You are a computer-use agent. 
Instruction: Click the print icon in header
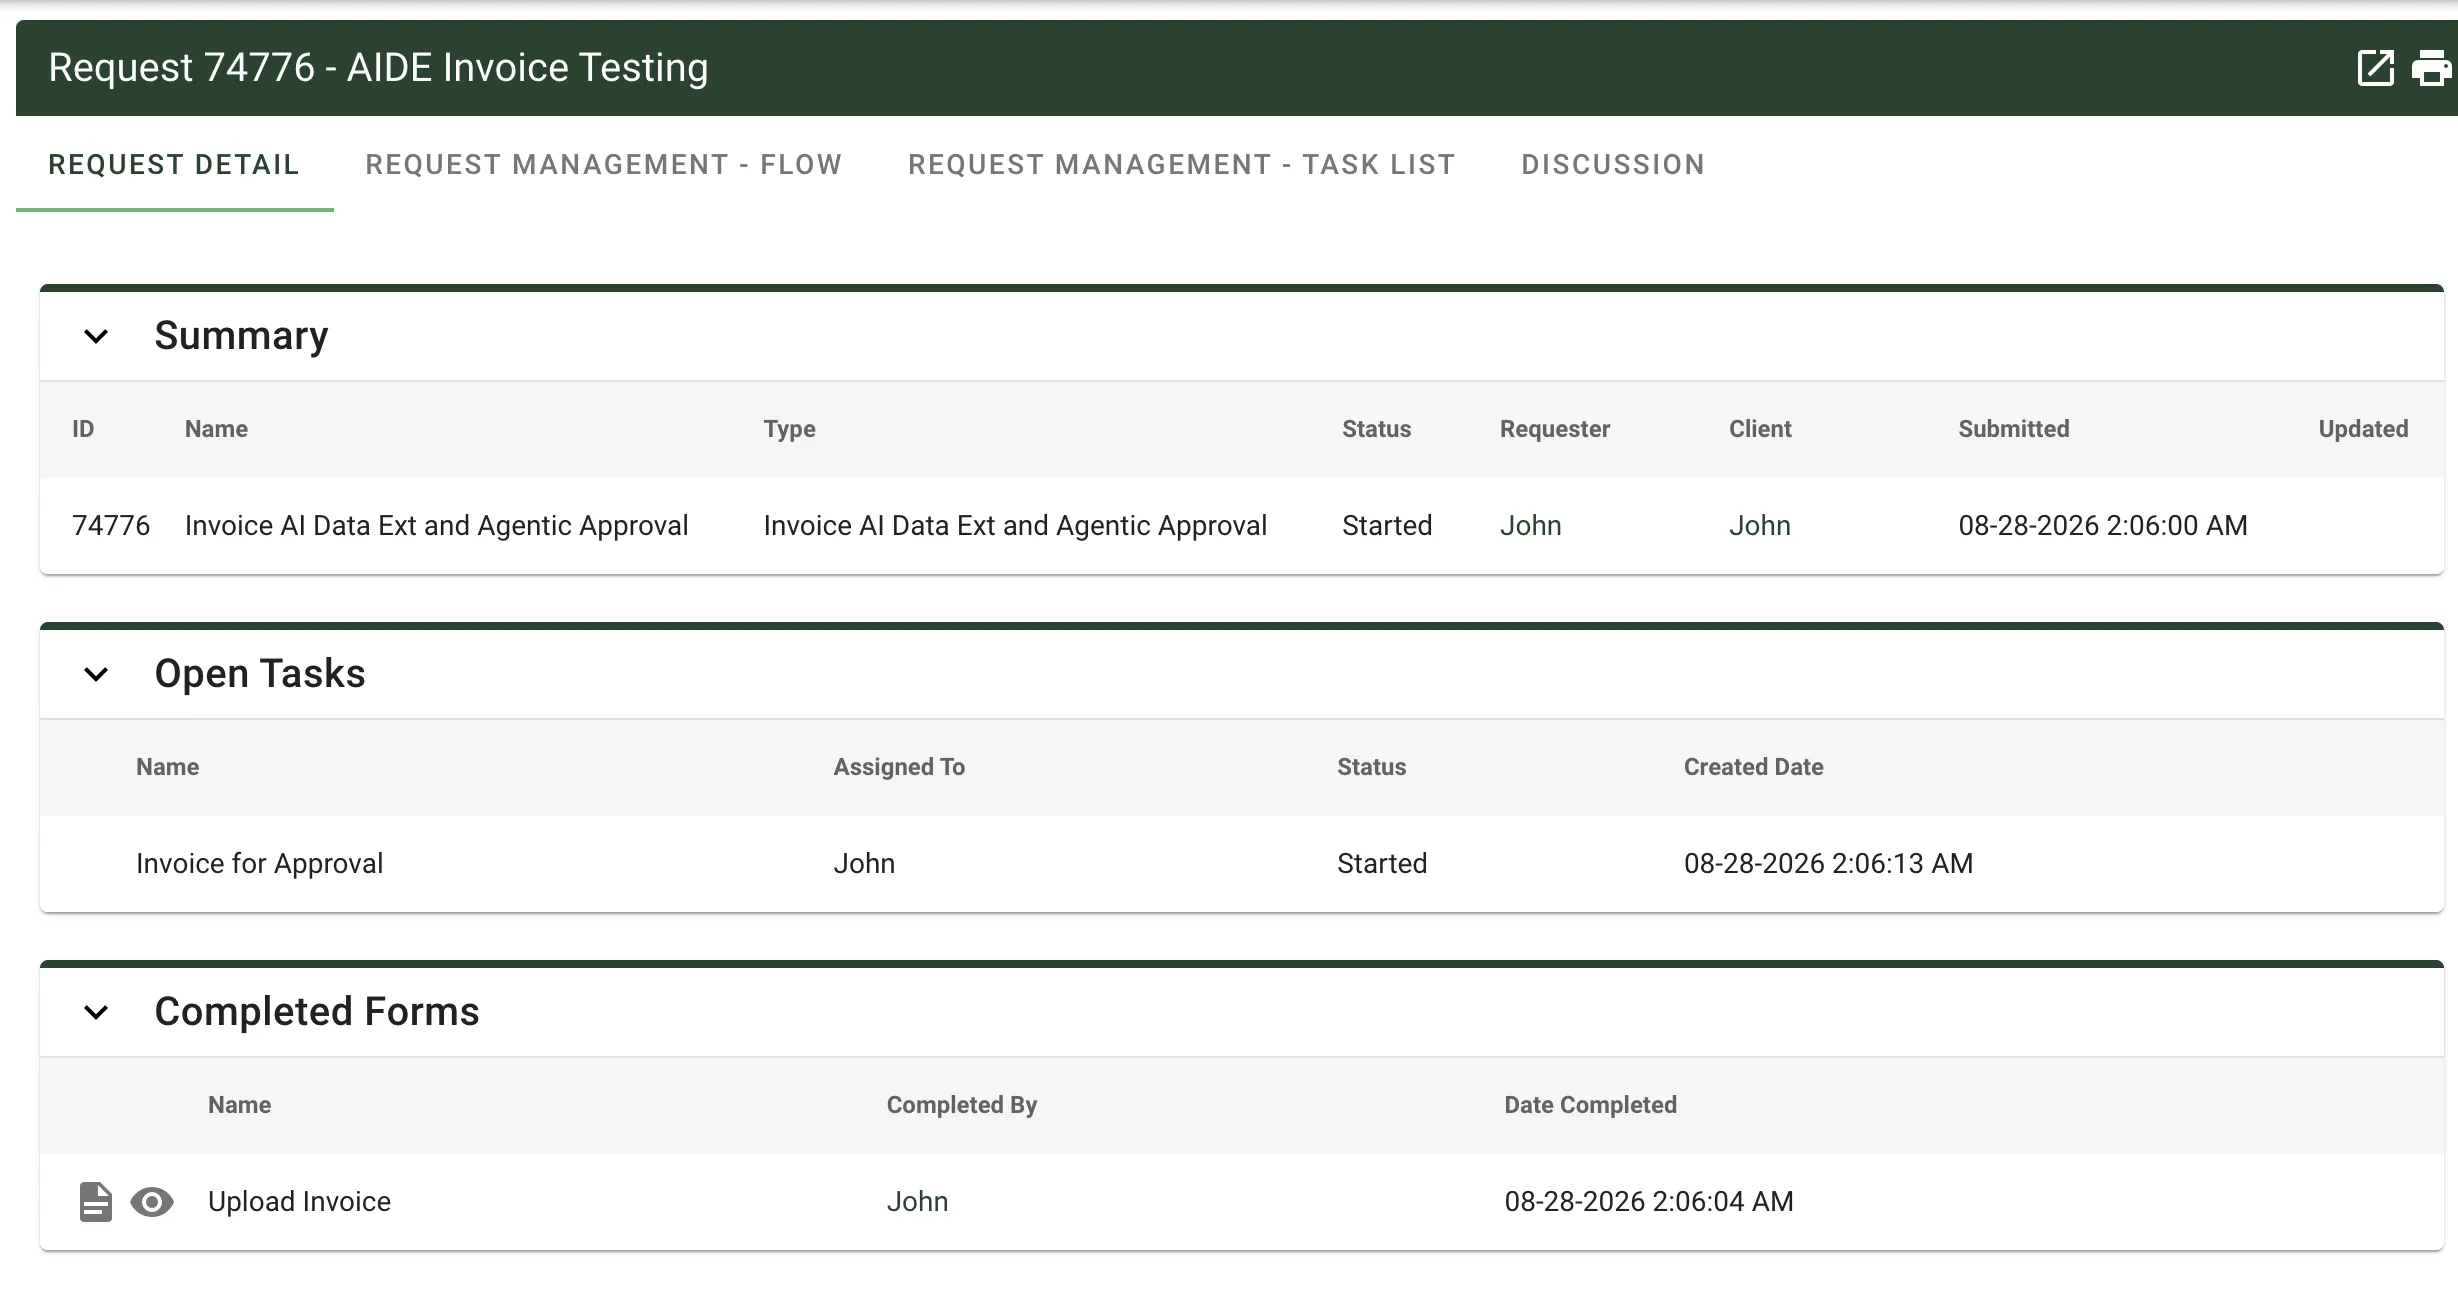[2432, 68]
